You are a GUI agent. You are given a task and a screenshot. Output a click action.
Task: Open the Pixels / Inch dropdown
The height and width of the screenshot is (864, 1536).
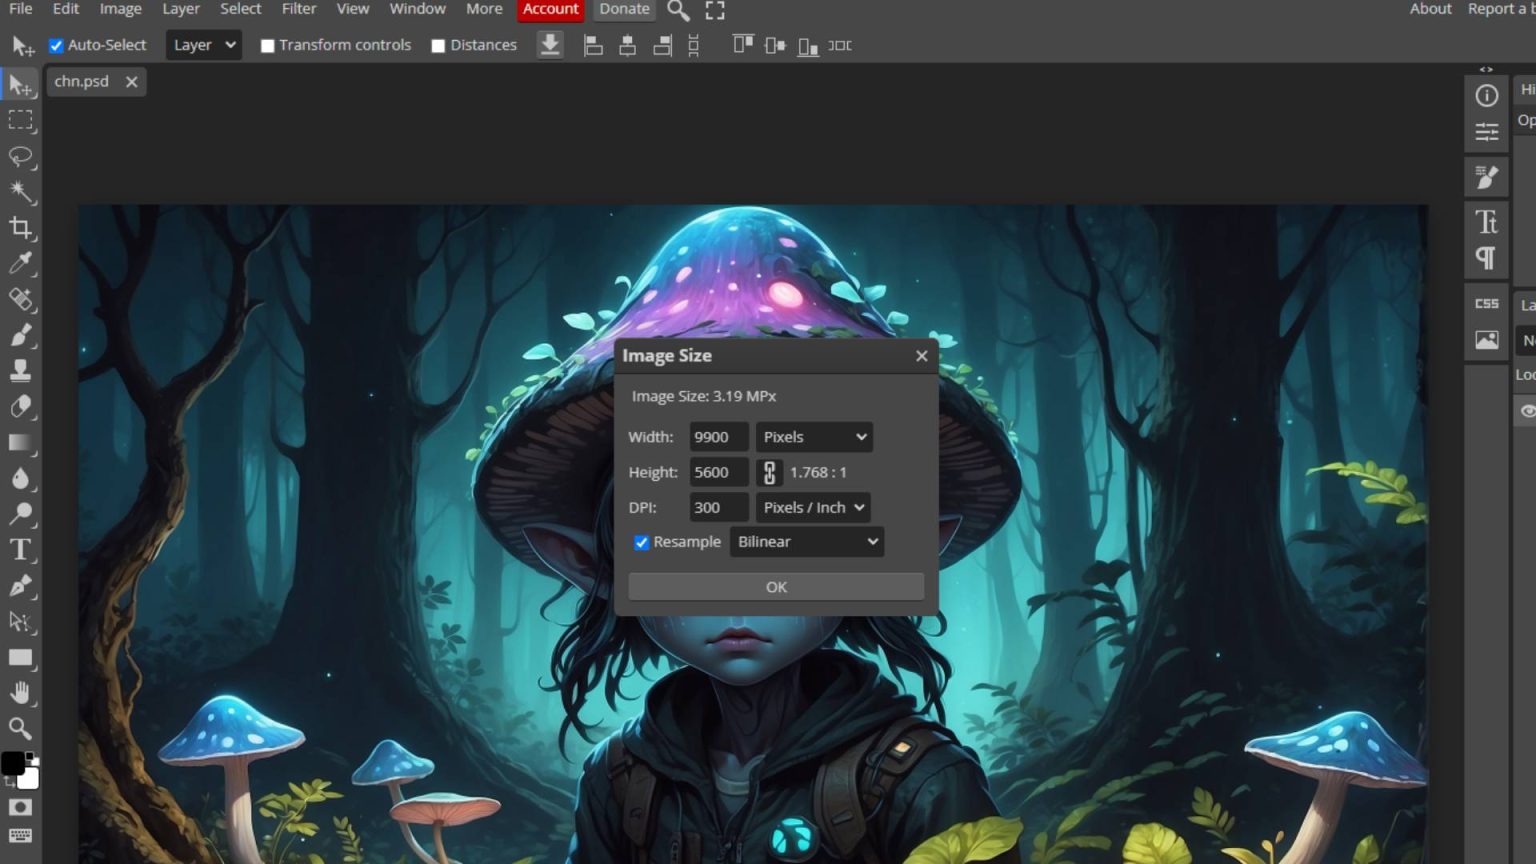tap(813, 507)
